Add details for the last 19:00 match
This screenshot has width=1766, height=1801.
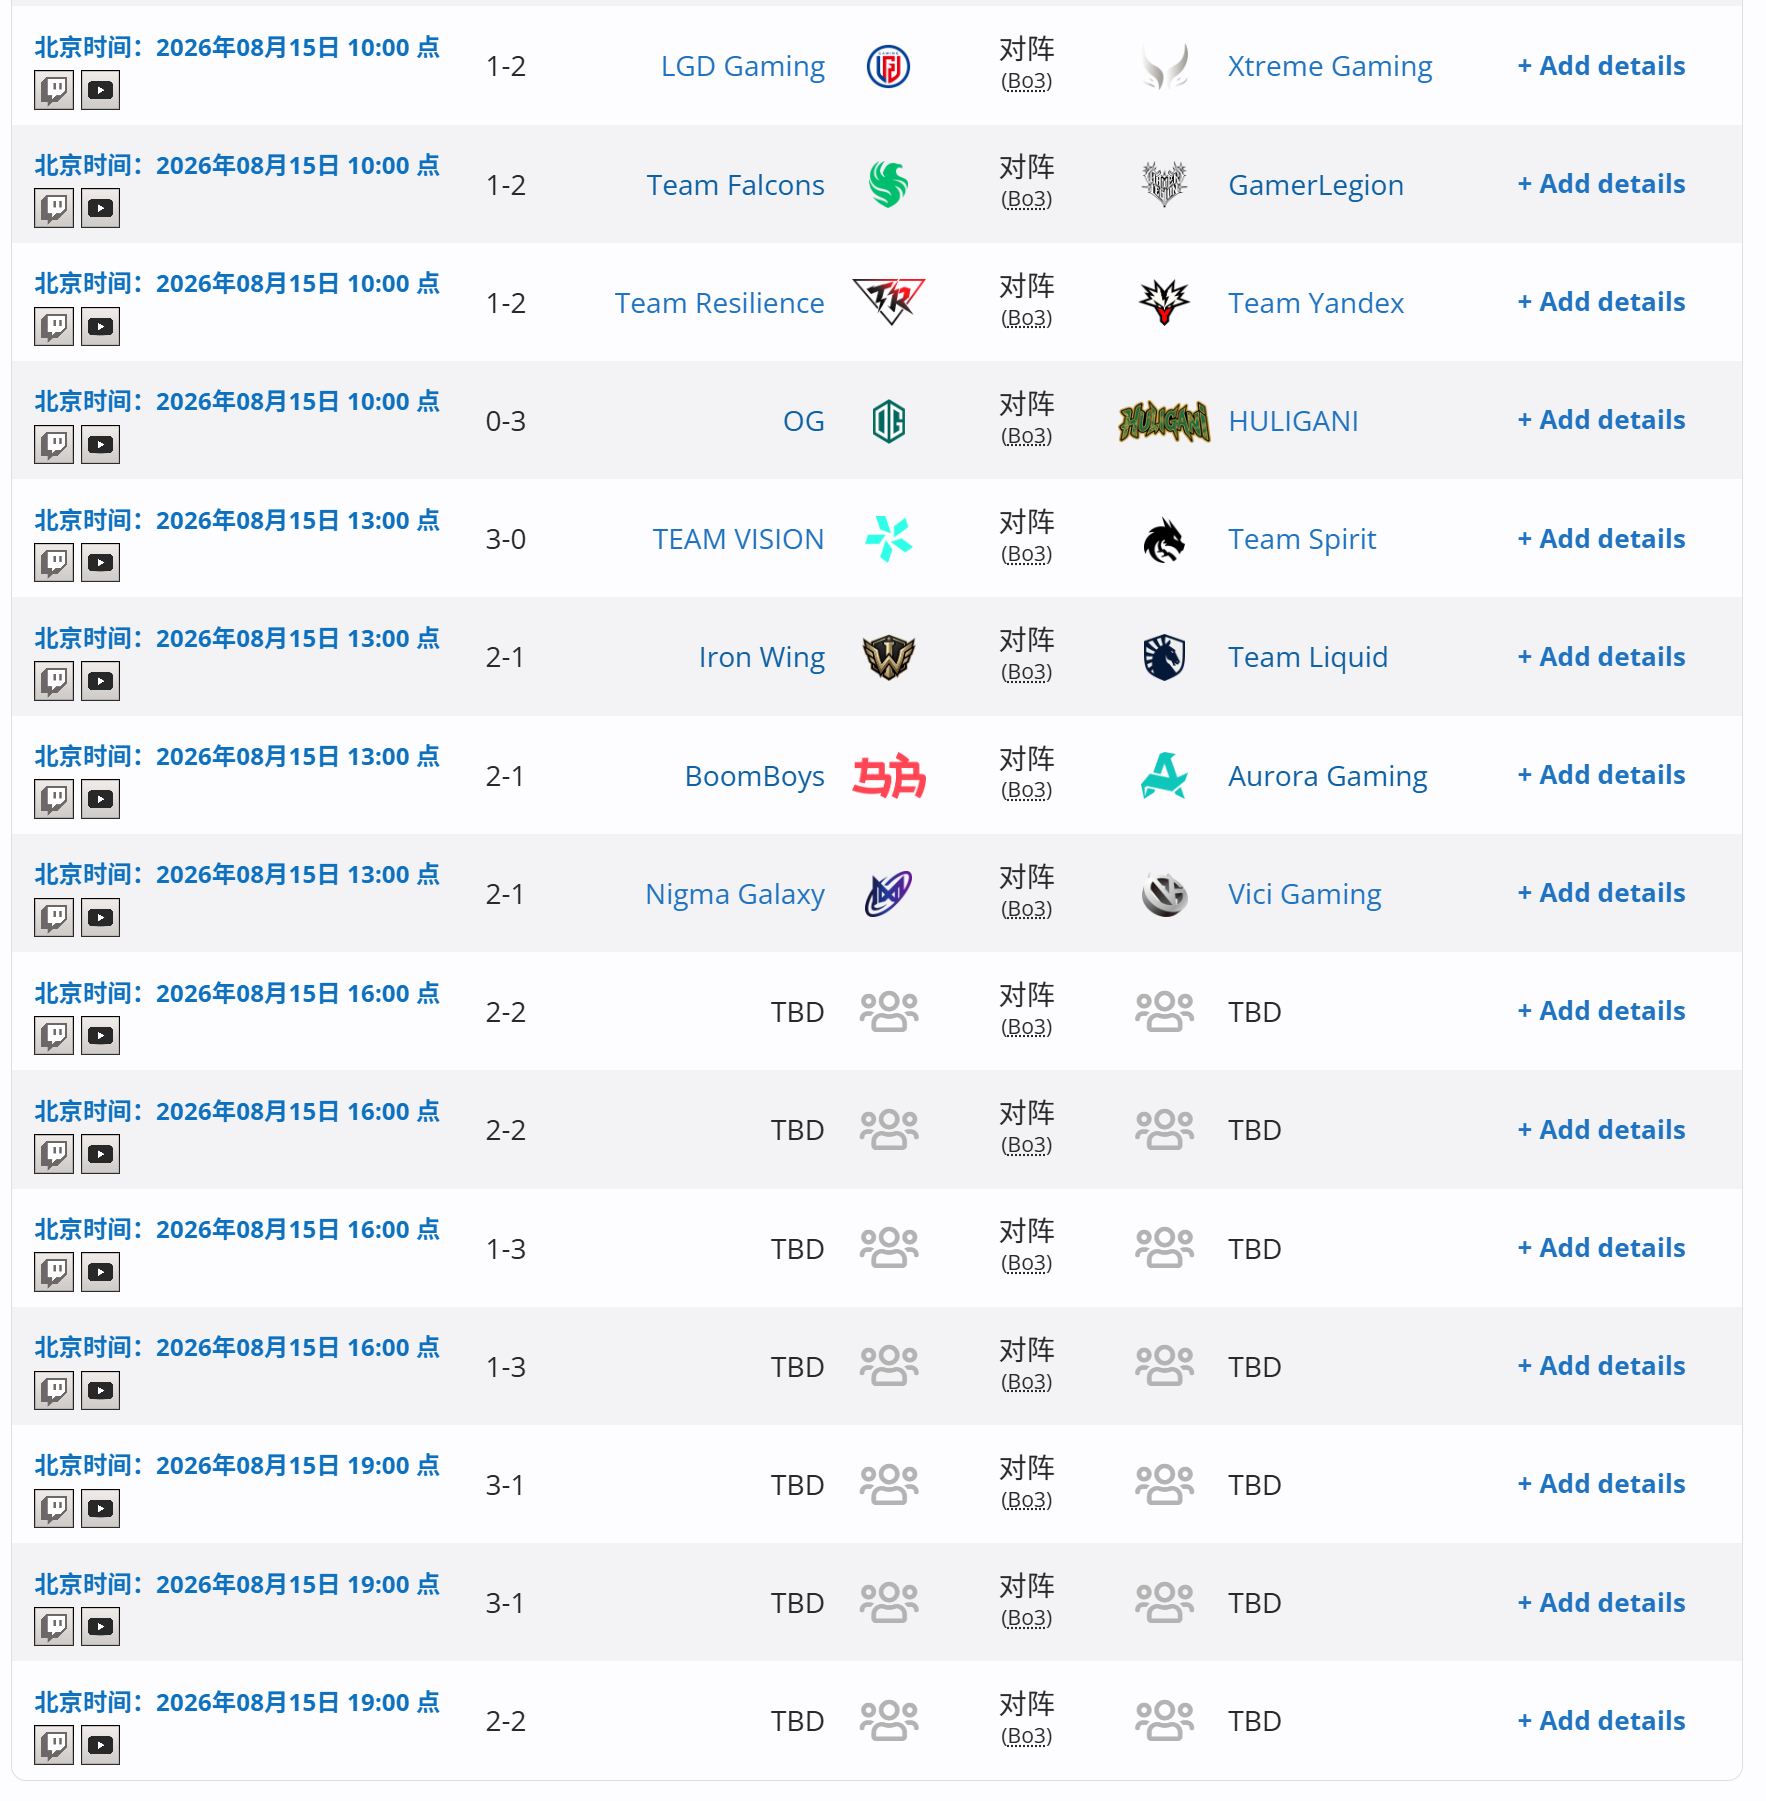(x=1601, y=1721)
